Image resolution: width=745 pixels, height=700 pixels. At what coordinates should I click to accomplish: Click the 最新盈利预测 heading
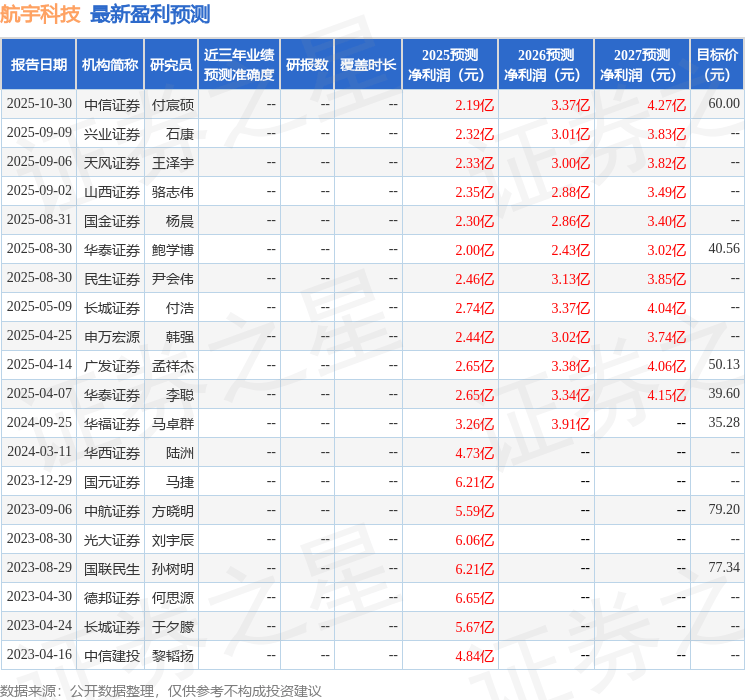click(x=150, y=14)
